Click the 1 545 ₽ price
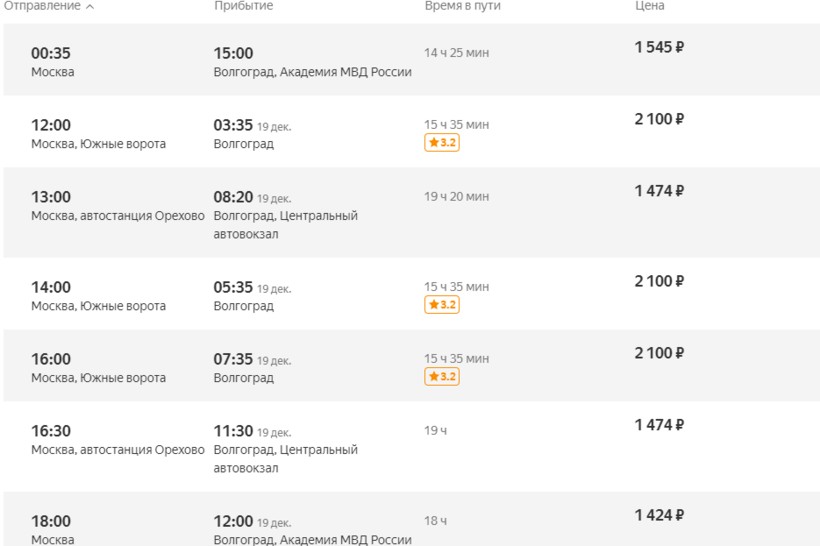The image size is (820, 546). click(x=659, y=47)
